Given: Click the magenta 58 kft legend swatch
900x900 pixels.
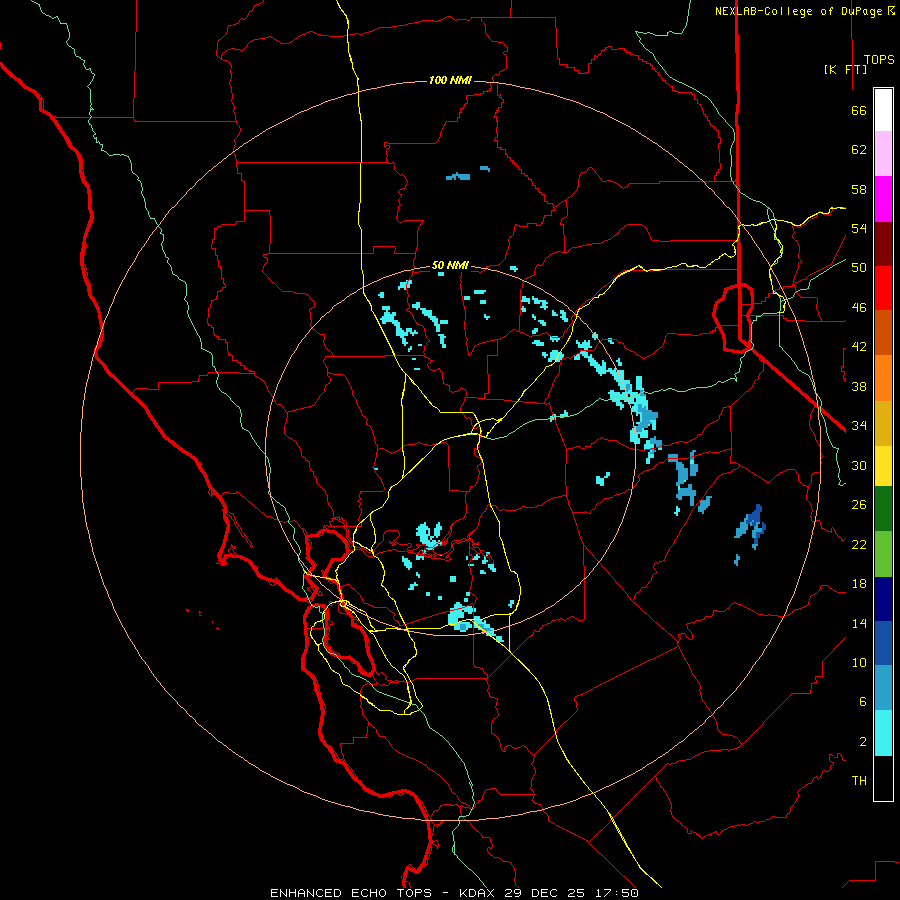Looking at the screenshot, I should coord(883,199).
